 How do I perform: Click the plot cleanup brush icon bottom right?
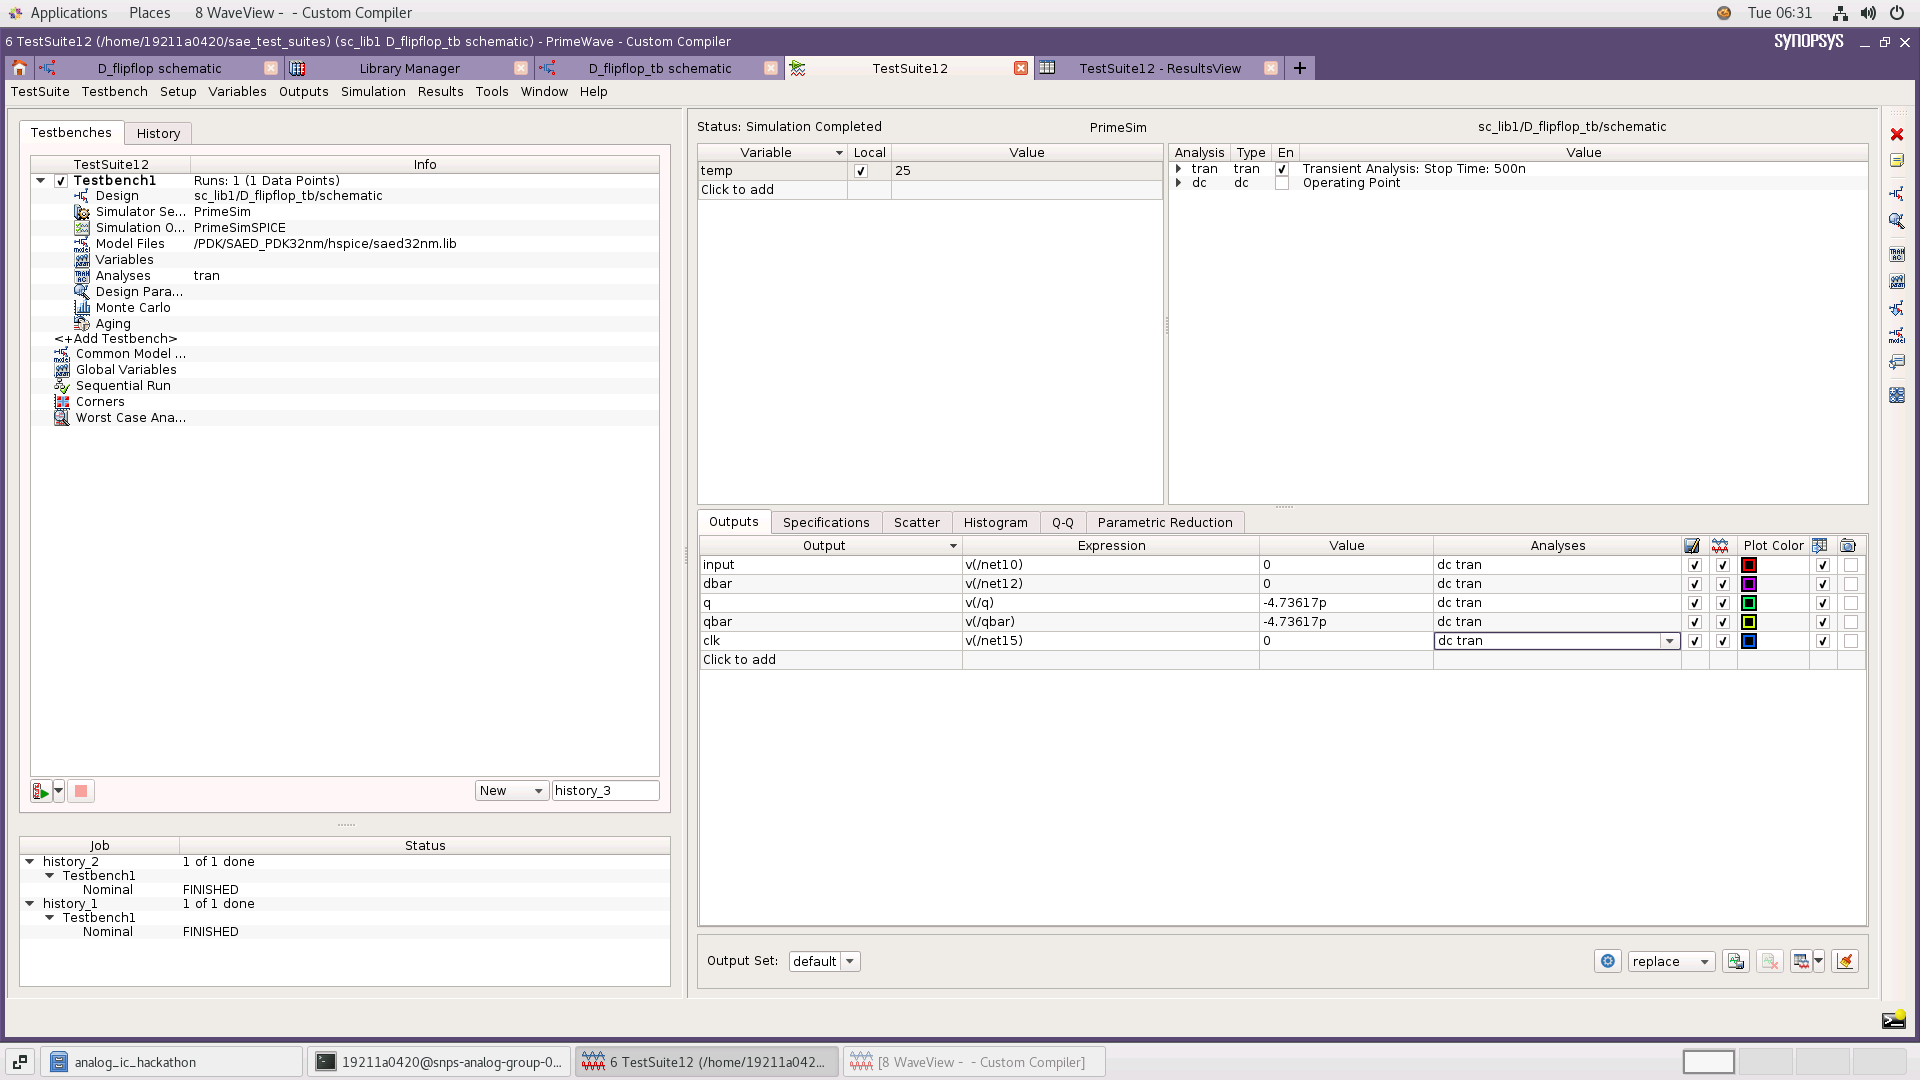(1845, 960)
